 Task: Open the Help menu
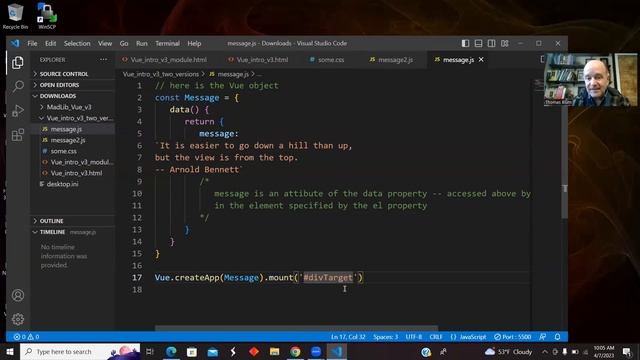click(x=194, y=43)
